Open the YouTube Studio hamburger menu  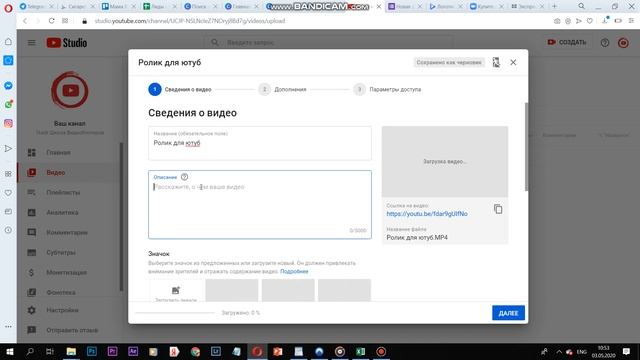[x=31, y=42]
